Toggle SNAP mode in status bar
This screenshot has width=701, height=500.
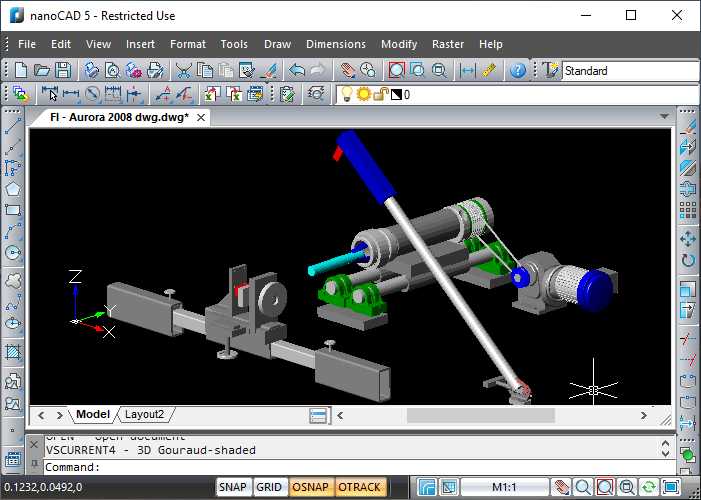pyautogui.click(x=233, y=487)
